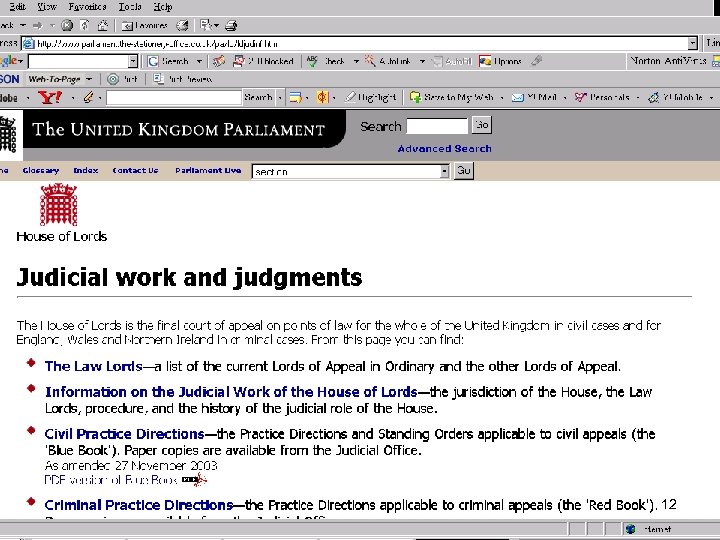Image resolution: width=720 pixels, height=540 pixels.
Task: Click the Glossary navigation link
Action: pyautogui.click(x=41, y=170)
